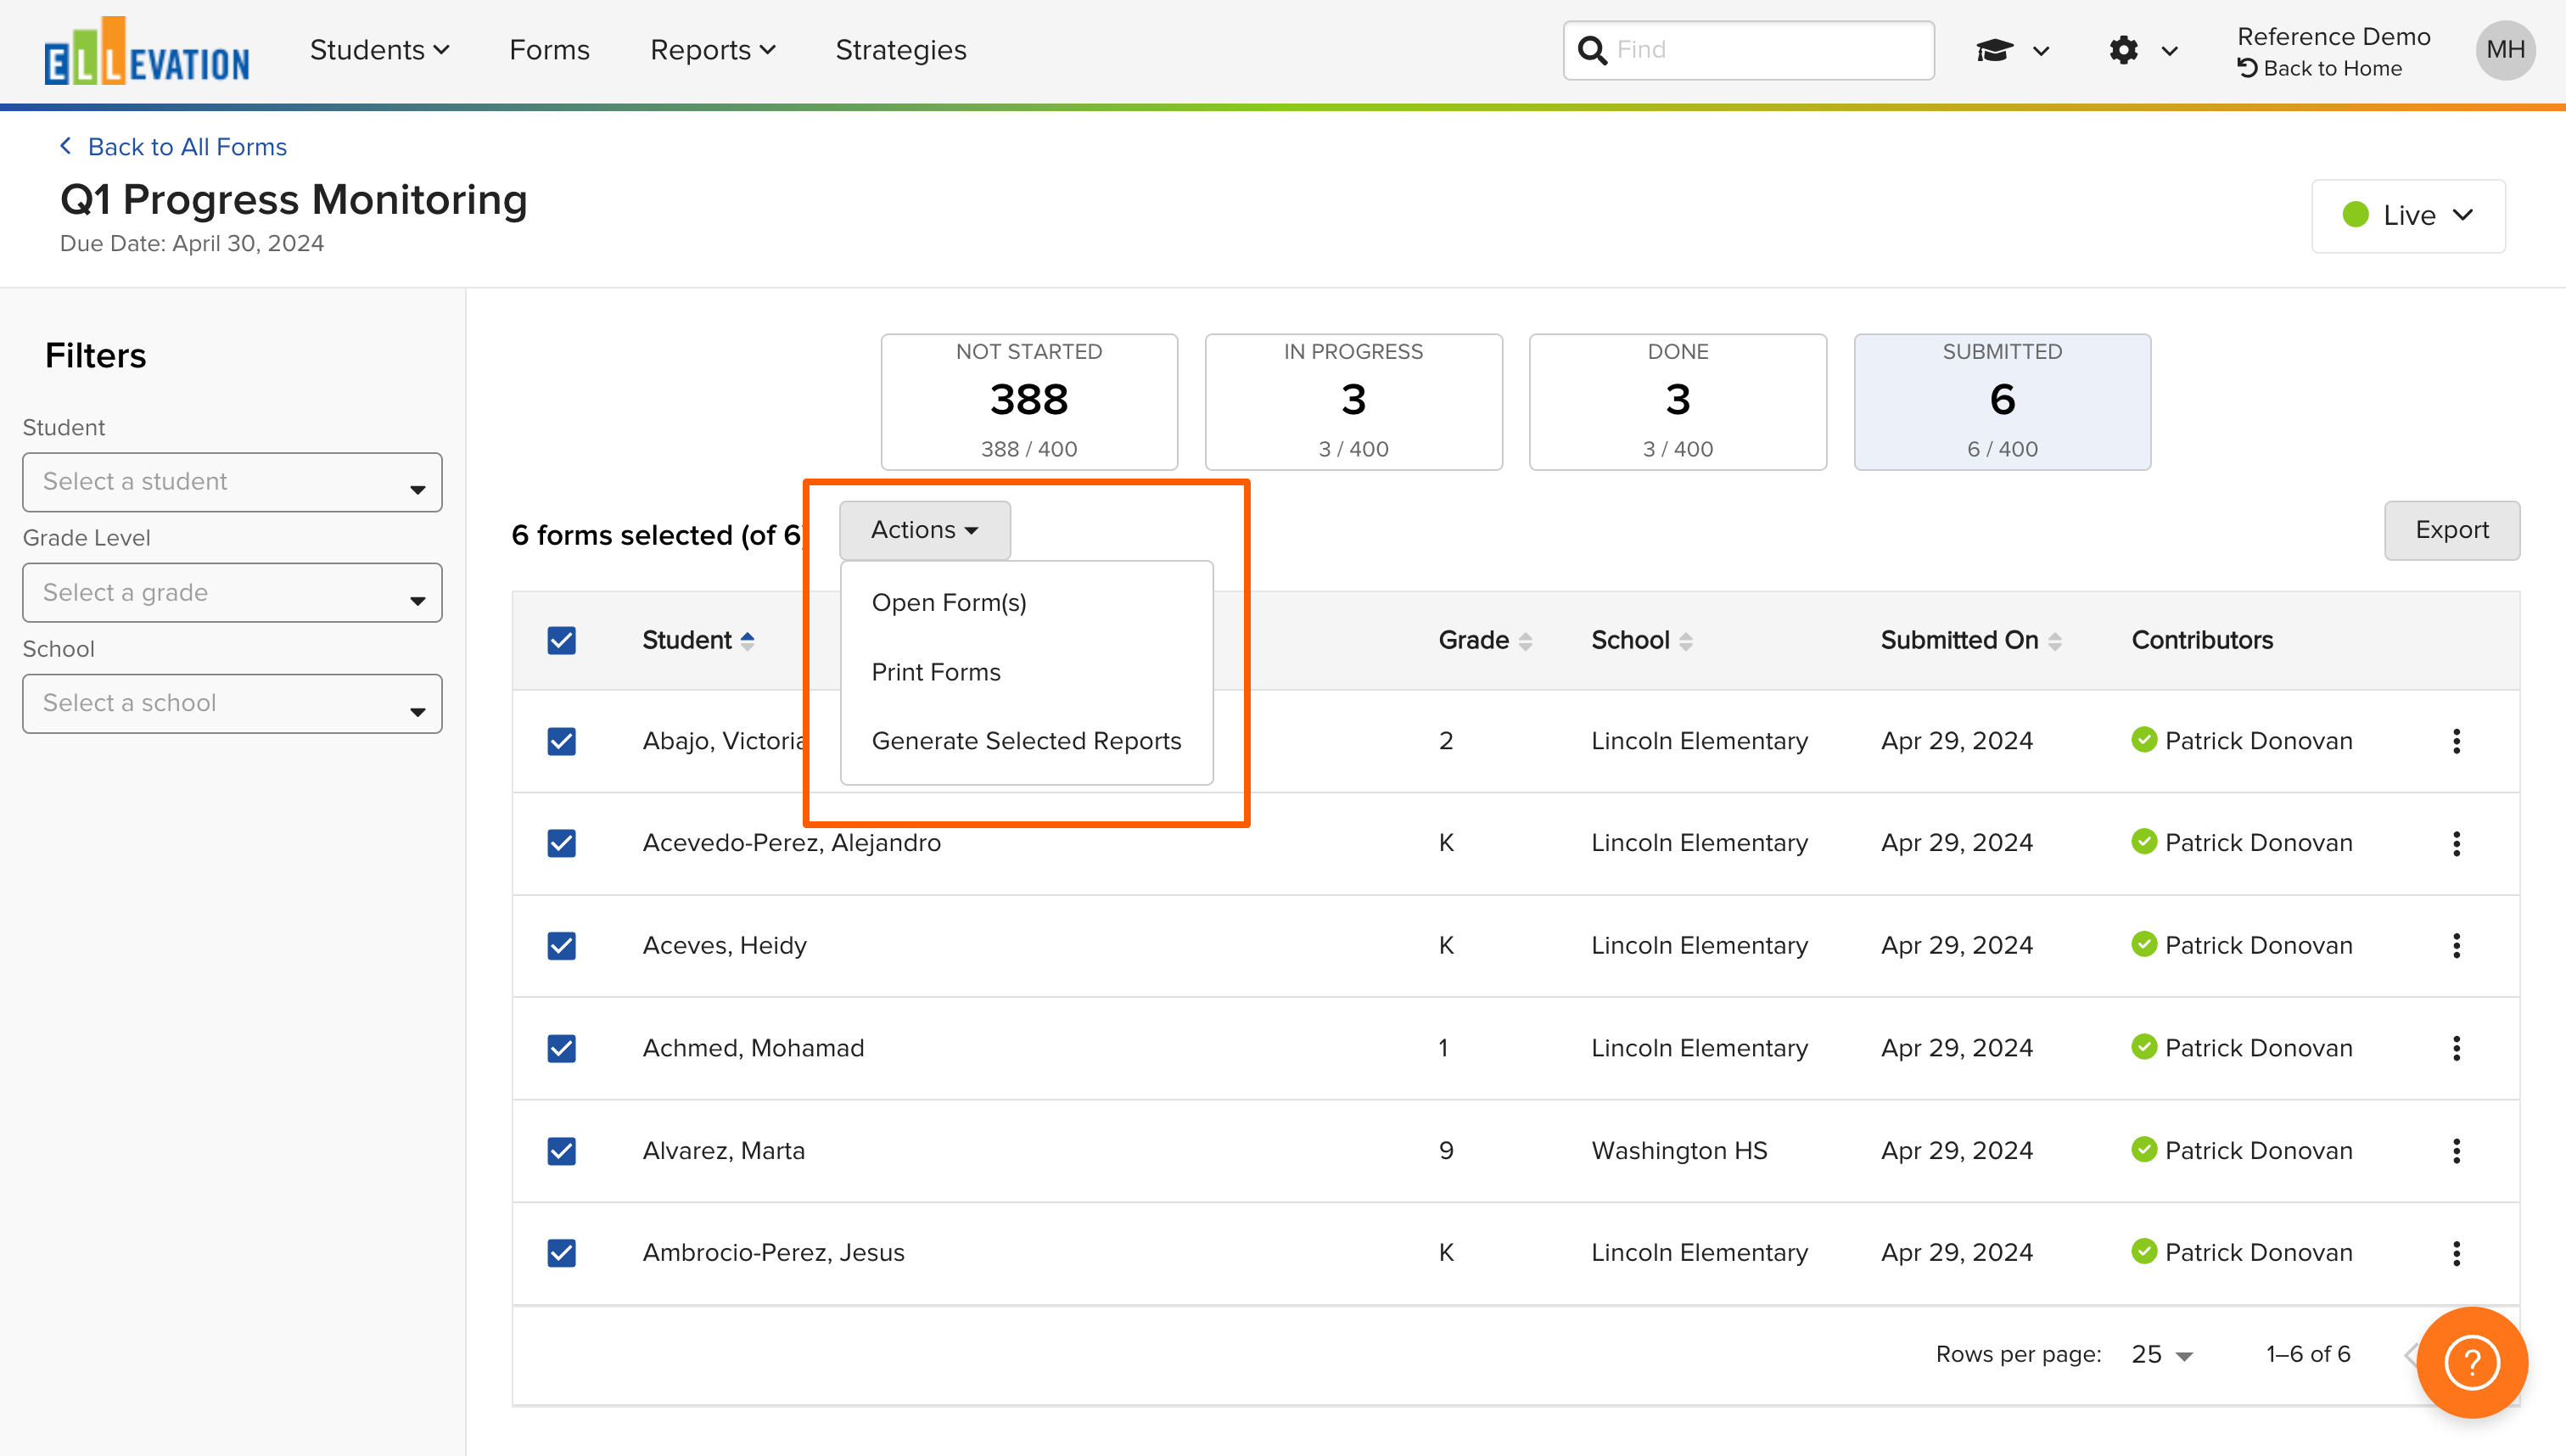2566x1456 pixels.
Task: Expand the Students nav dropdown
Action: 379,50
